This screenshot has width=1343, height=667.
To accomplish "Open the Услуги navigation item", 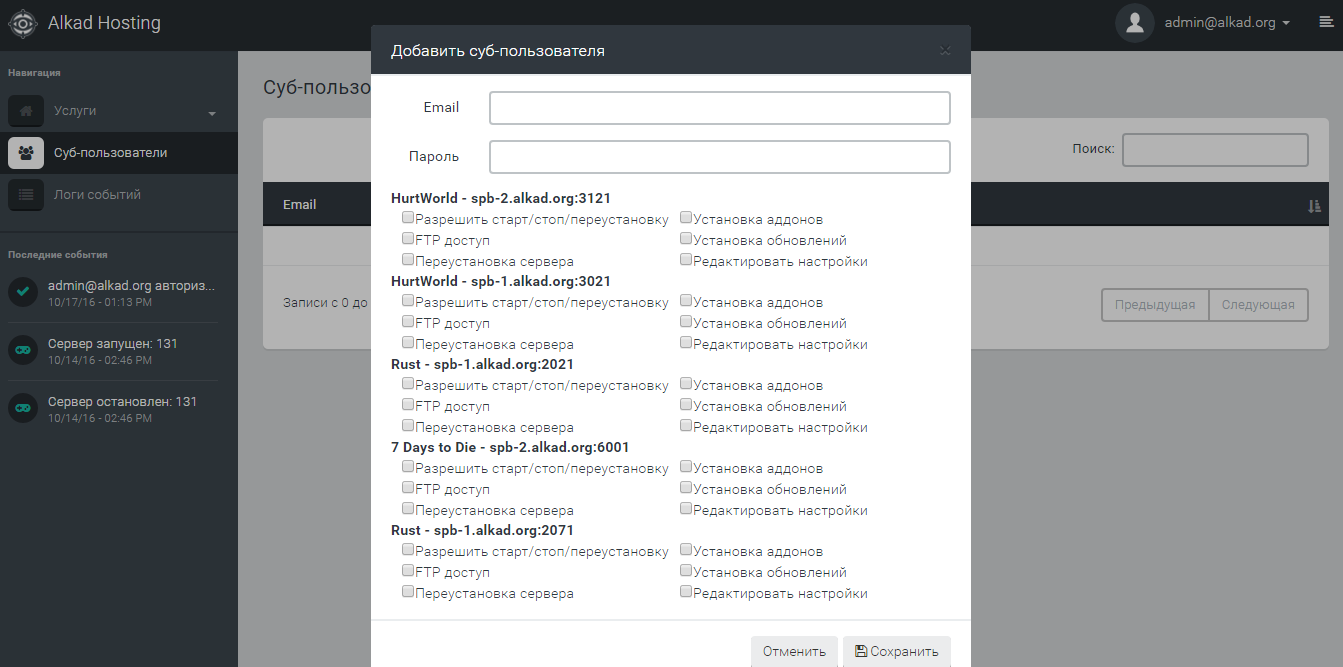I will tap(119, 111).
